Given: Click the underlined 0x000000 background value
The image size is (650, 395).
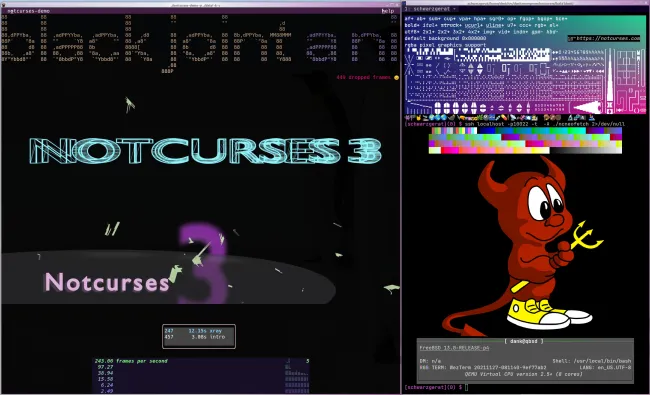Looking at the screenshot, I should point(473,38).
